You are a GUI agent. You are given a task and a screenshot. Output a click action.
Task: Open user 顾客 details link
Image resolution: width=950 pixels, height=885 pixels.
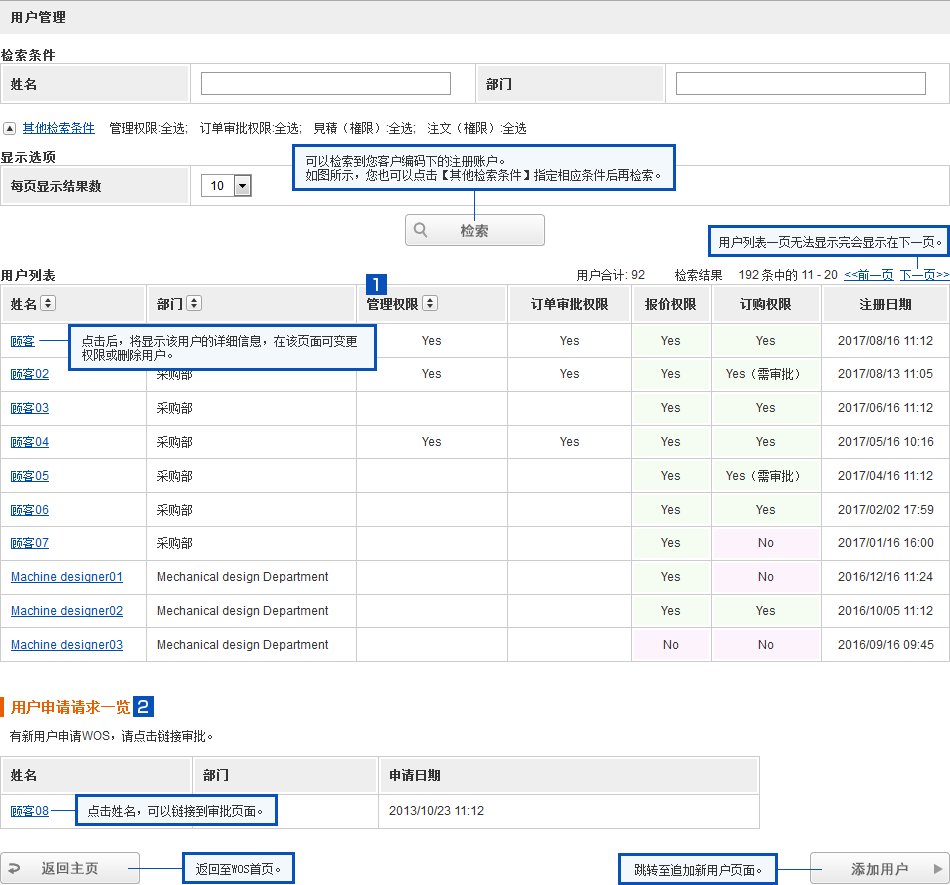tap(23, 341)
